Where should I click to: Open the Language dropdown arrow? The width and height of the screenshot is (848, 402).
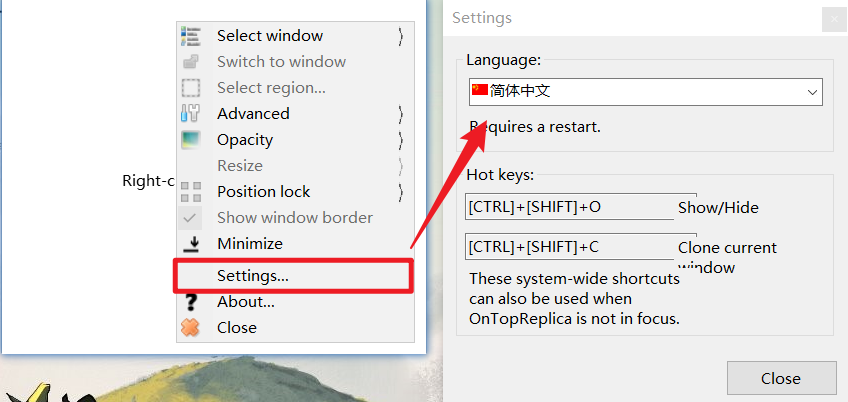(x=812, y=92)
